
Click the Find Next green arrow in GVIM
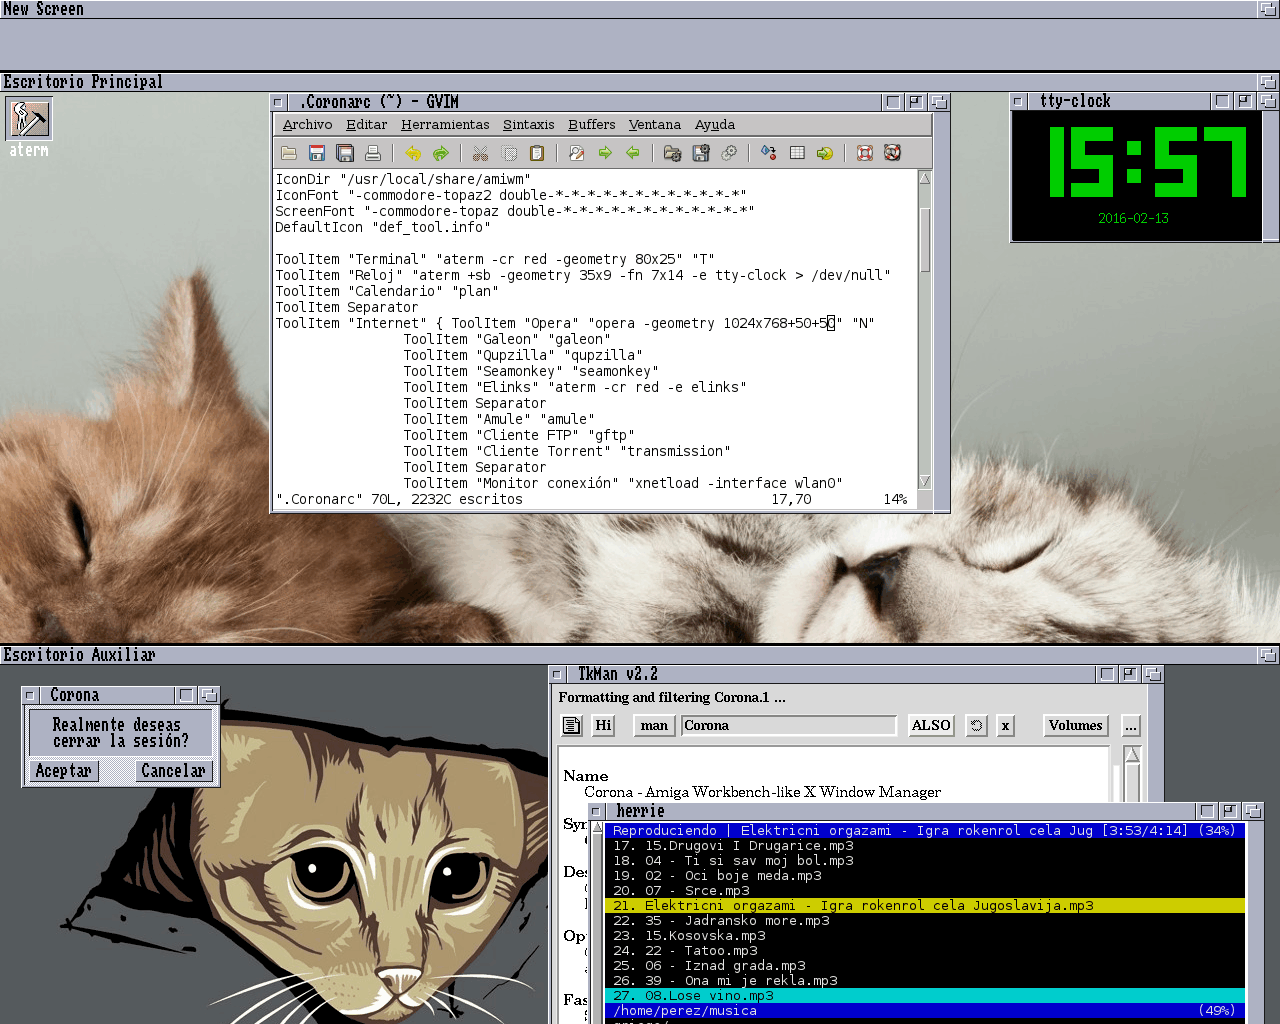click(x=605, y=153)
